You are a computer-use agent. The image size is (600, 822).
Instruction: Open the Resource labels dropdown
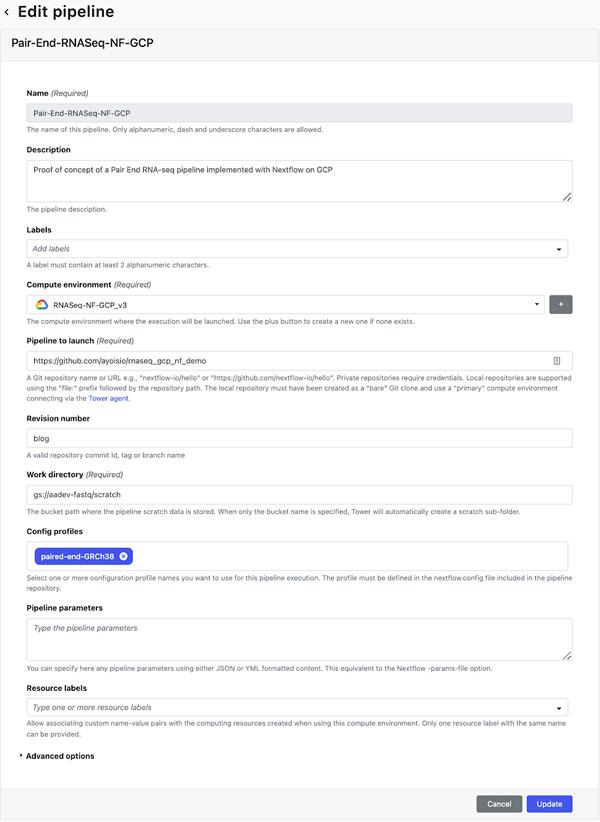(558, 708)
